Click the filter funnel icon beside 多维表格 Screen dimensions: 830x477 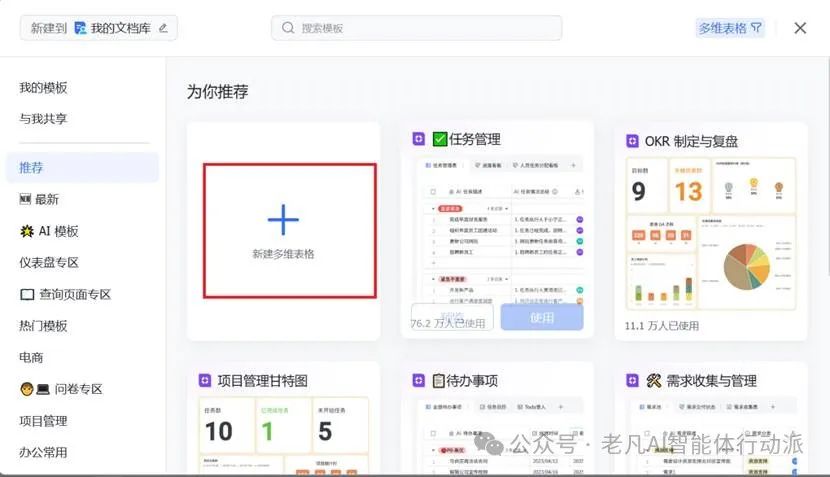(x=756, y=28)
